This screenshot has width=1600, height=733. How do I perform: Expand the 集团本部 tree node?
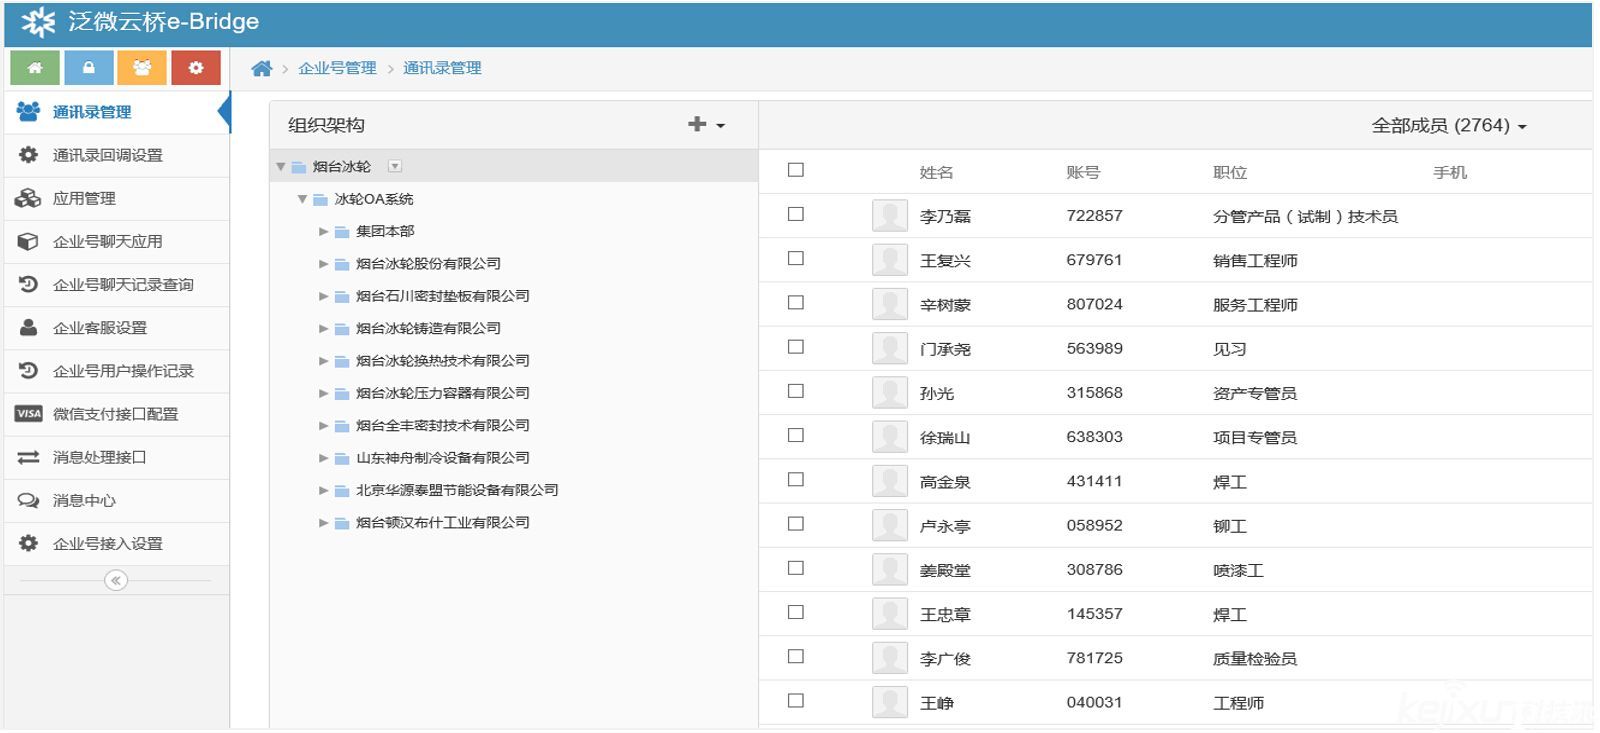323,231
